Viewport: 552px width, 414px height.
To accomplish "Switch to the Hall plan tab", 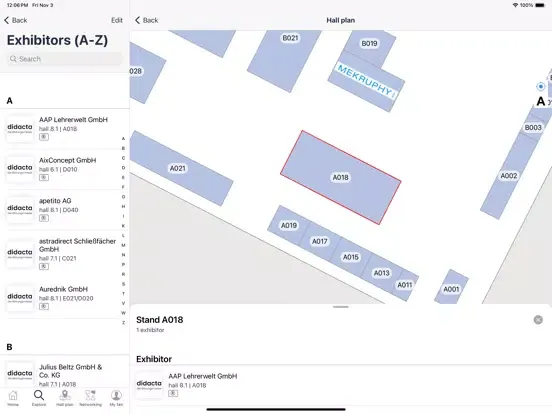I will point(65,398).
